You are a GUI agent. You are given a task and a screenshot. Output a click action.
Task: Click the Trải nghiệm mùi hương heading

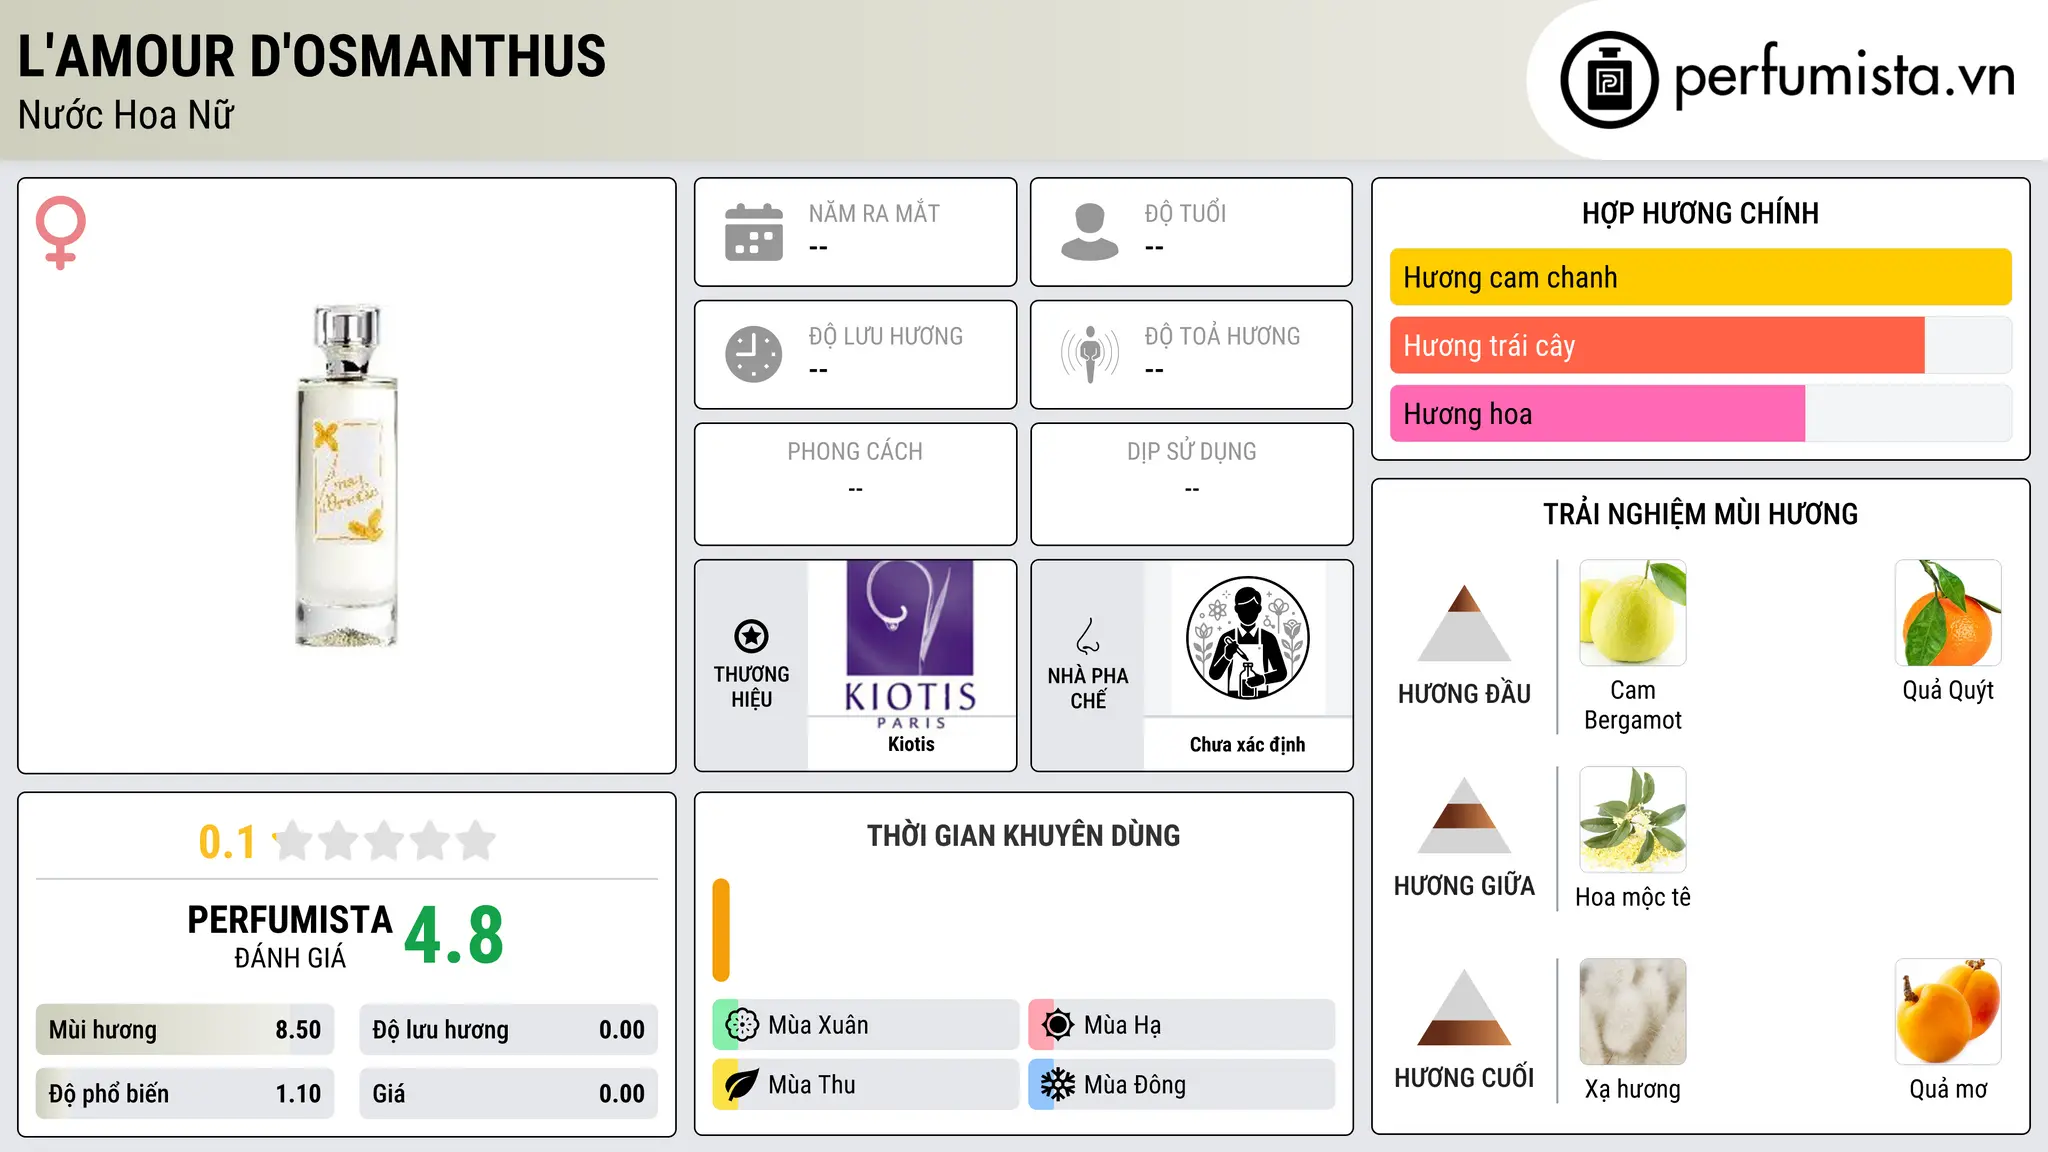tap(1700, 514)
